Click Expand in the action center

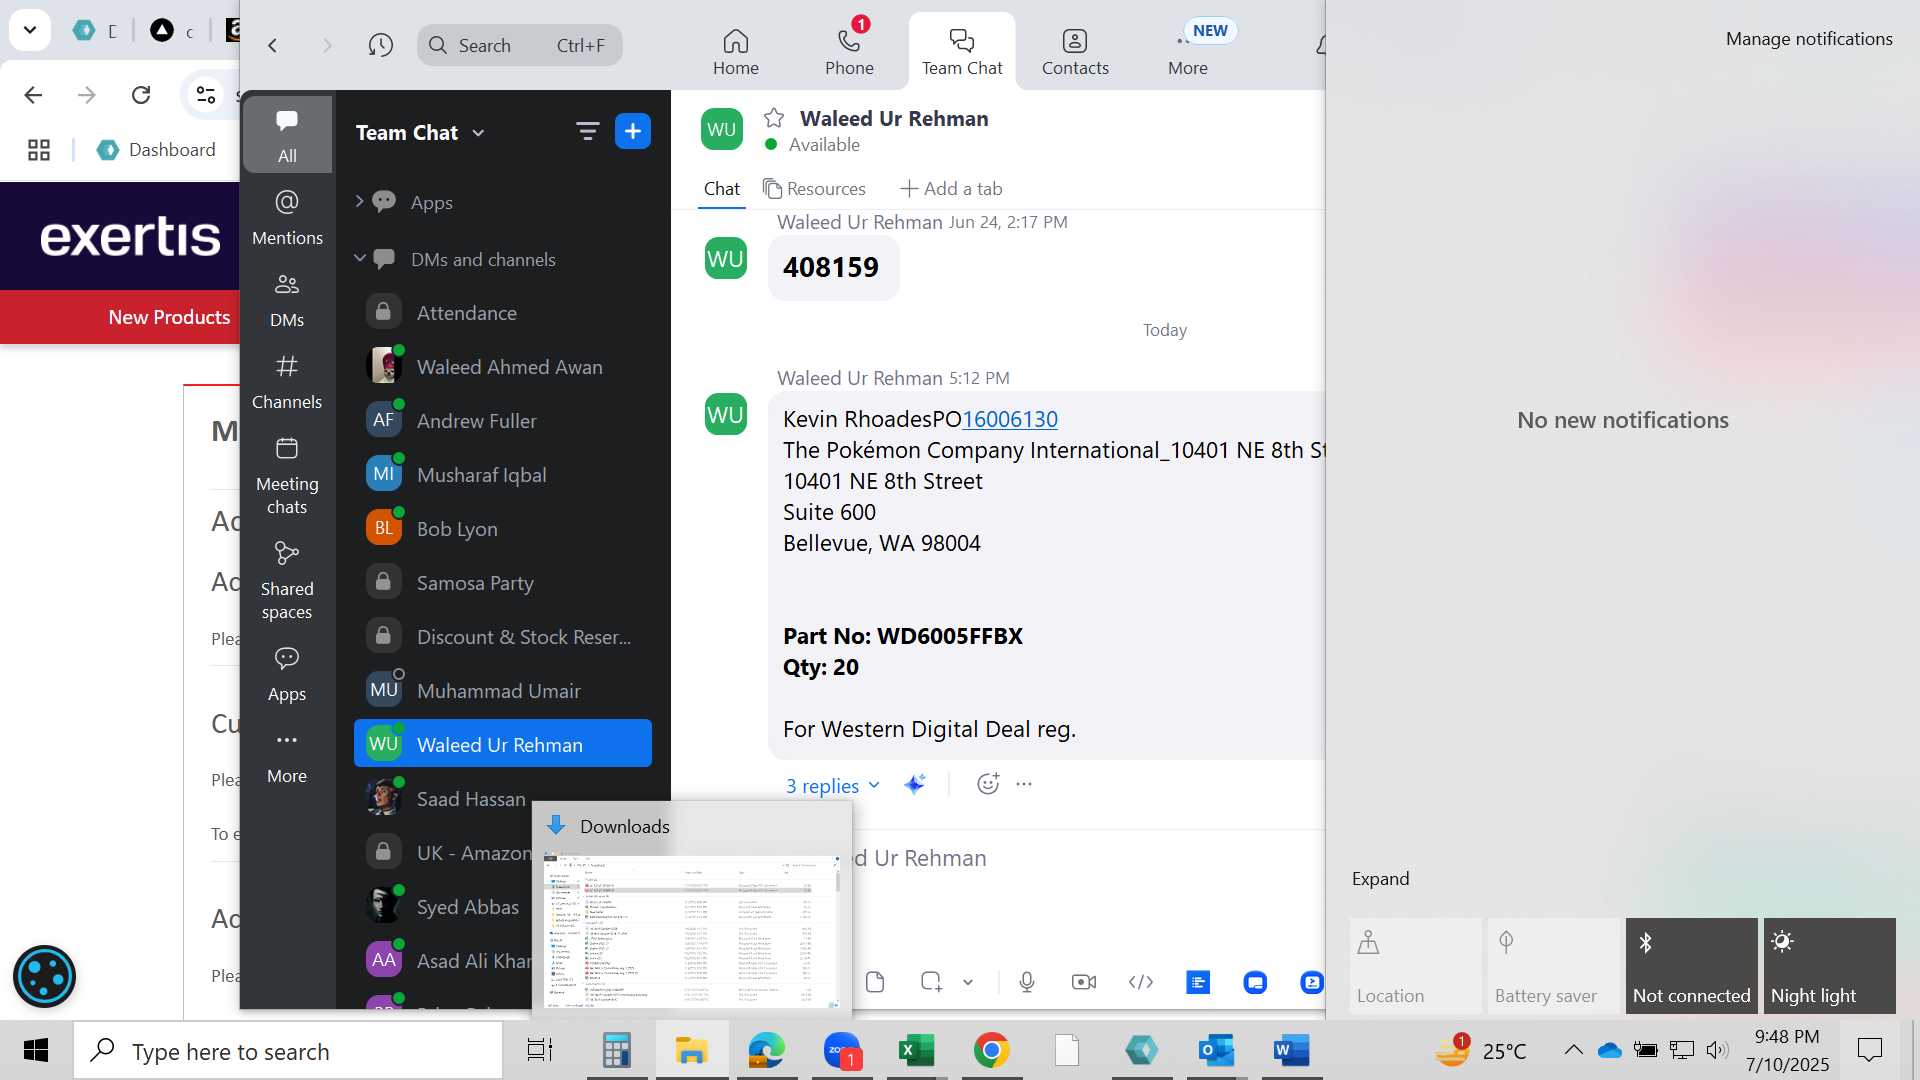[x=1380, y=879]
